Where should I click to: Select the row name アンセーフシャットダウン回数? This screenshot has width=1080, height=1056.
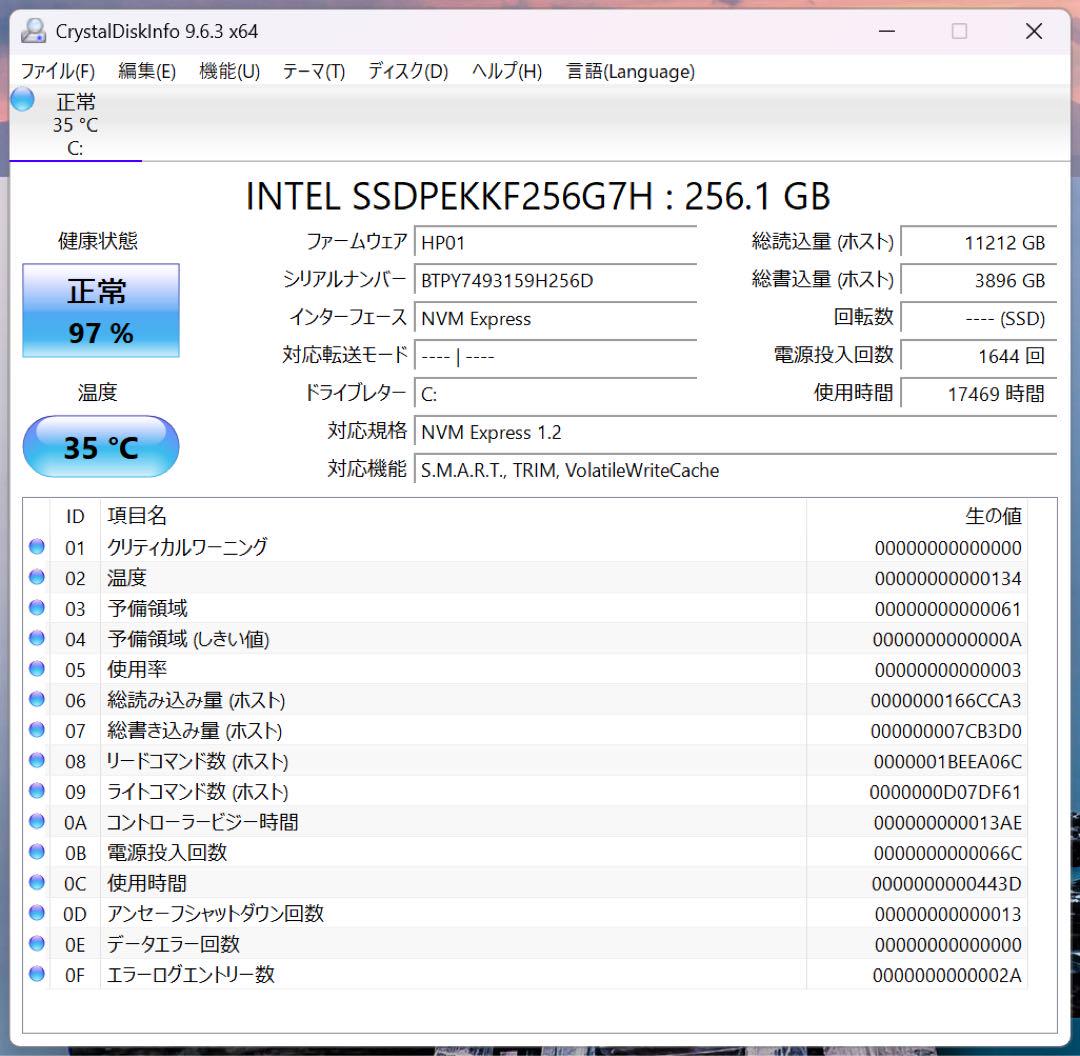215,913
